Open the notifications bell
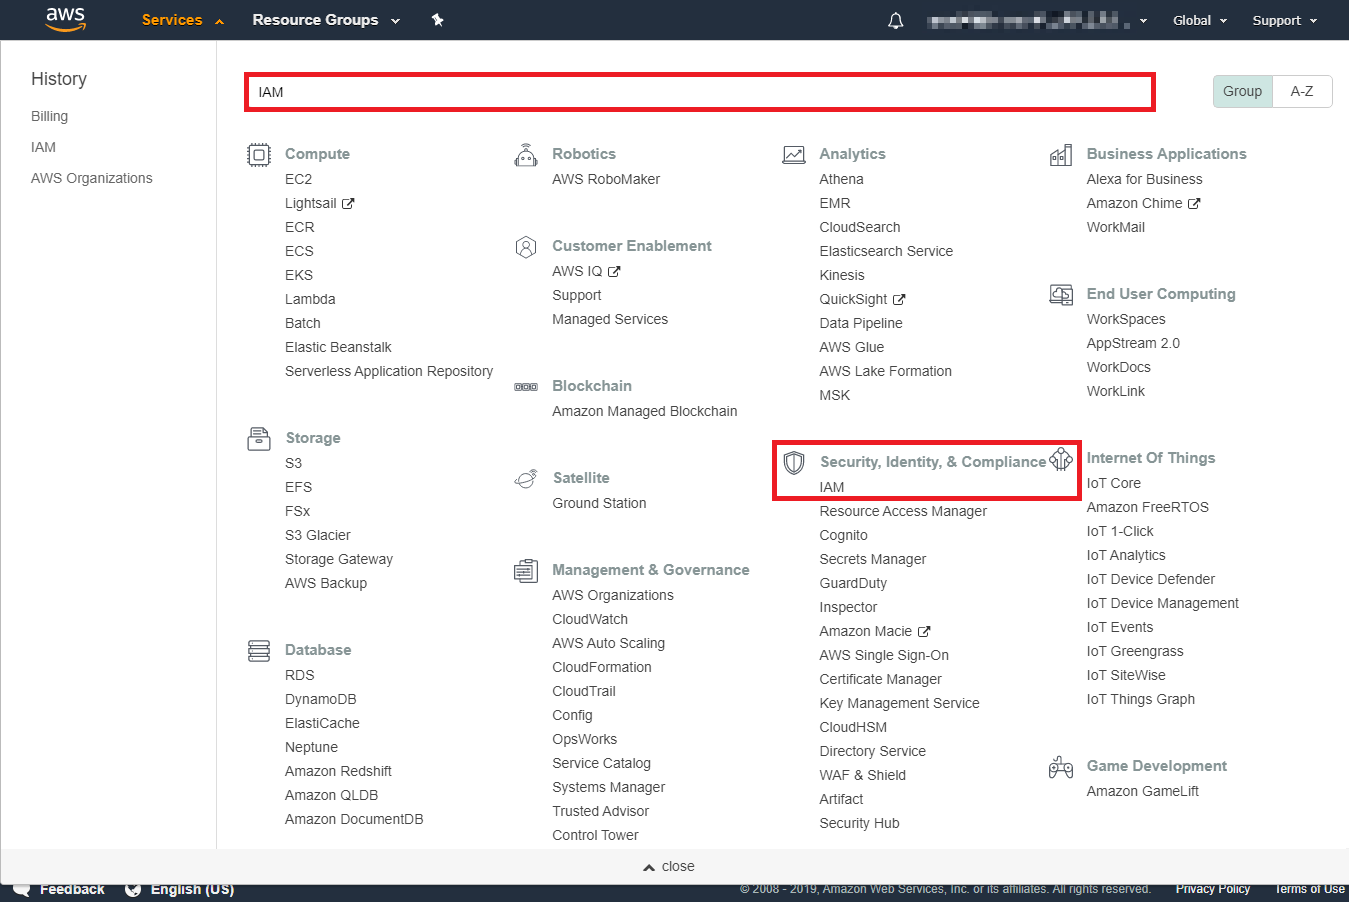Viewport: 1349px width, 902px height. pos(896,20)
